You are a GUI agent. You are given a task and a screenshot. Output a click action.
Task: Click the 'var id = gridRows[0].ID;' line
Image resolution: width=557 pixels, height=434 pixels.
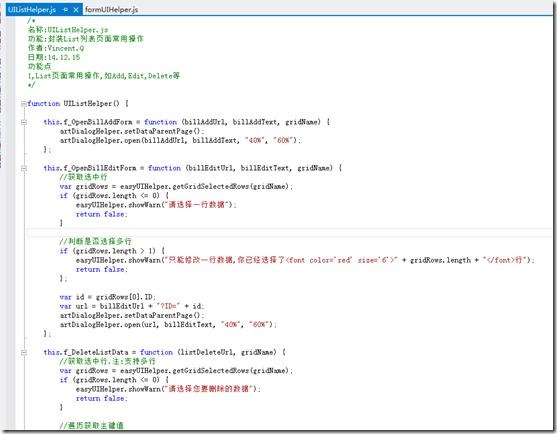tap(108, 297)
